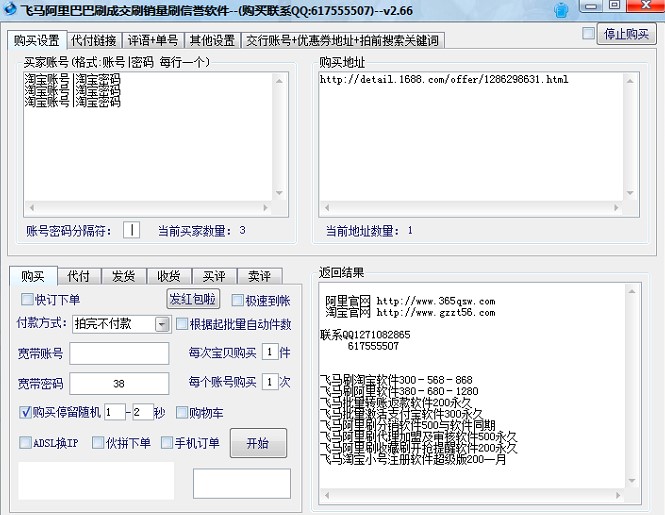Click the 购买地址 scroll-right arrow

click(616, 207)
